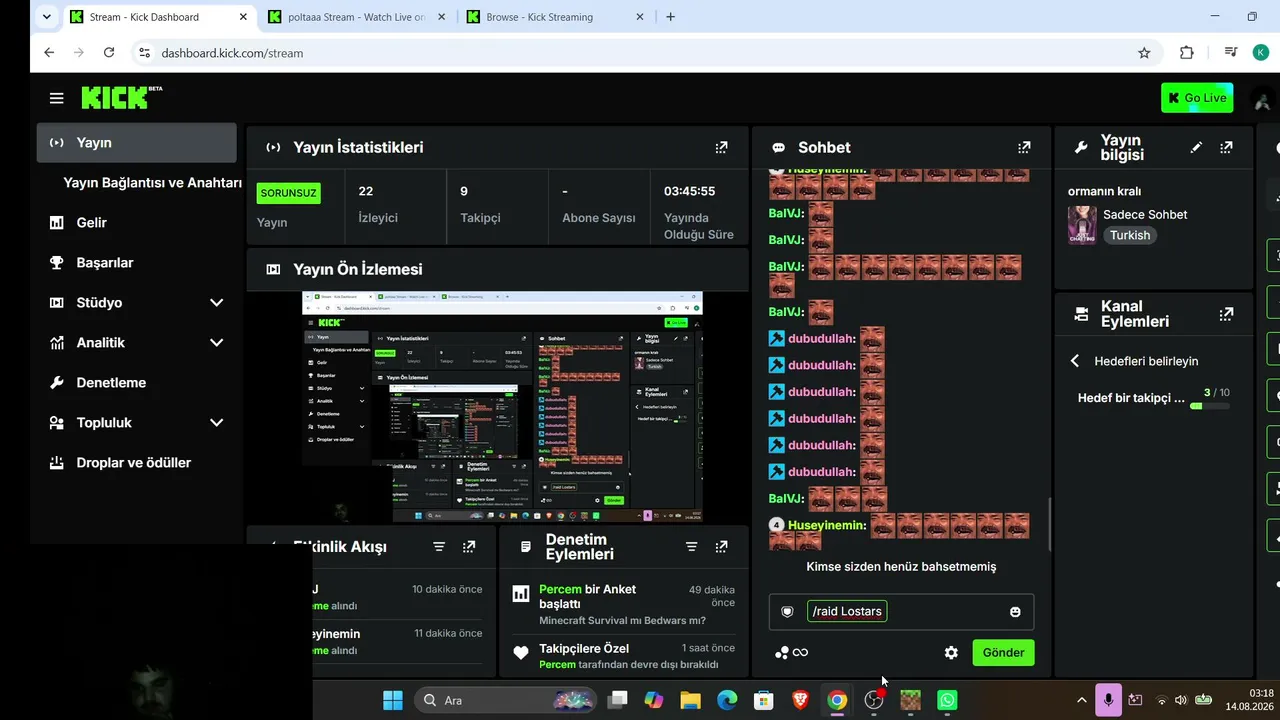This screenshot has width=1280, height=720.
Task: Go back in the browser
Action: pyautogui.click(x=49, y=52)
